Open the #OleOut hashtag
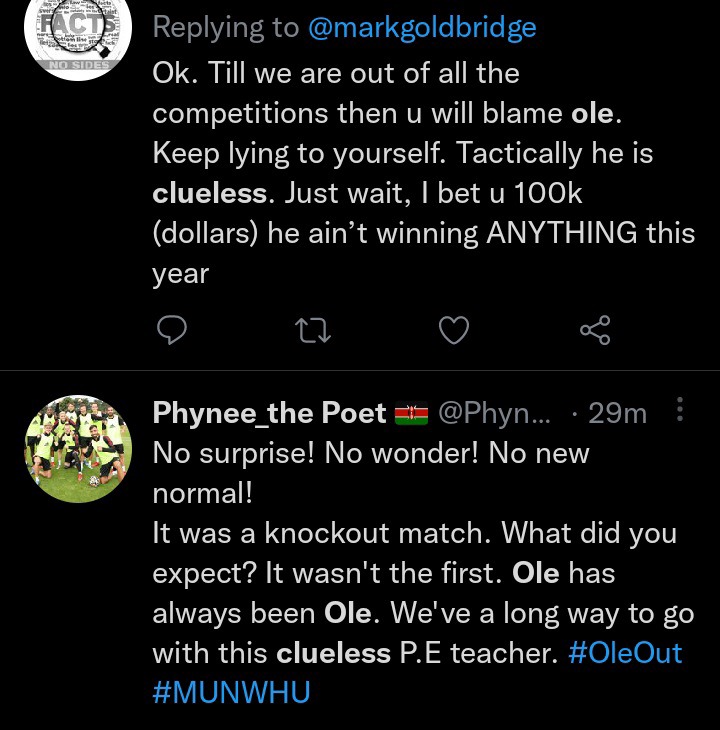 point(625,652)
